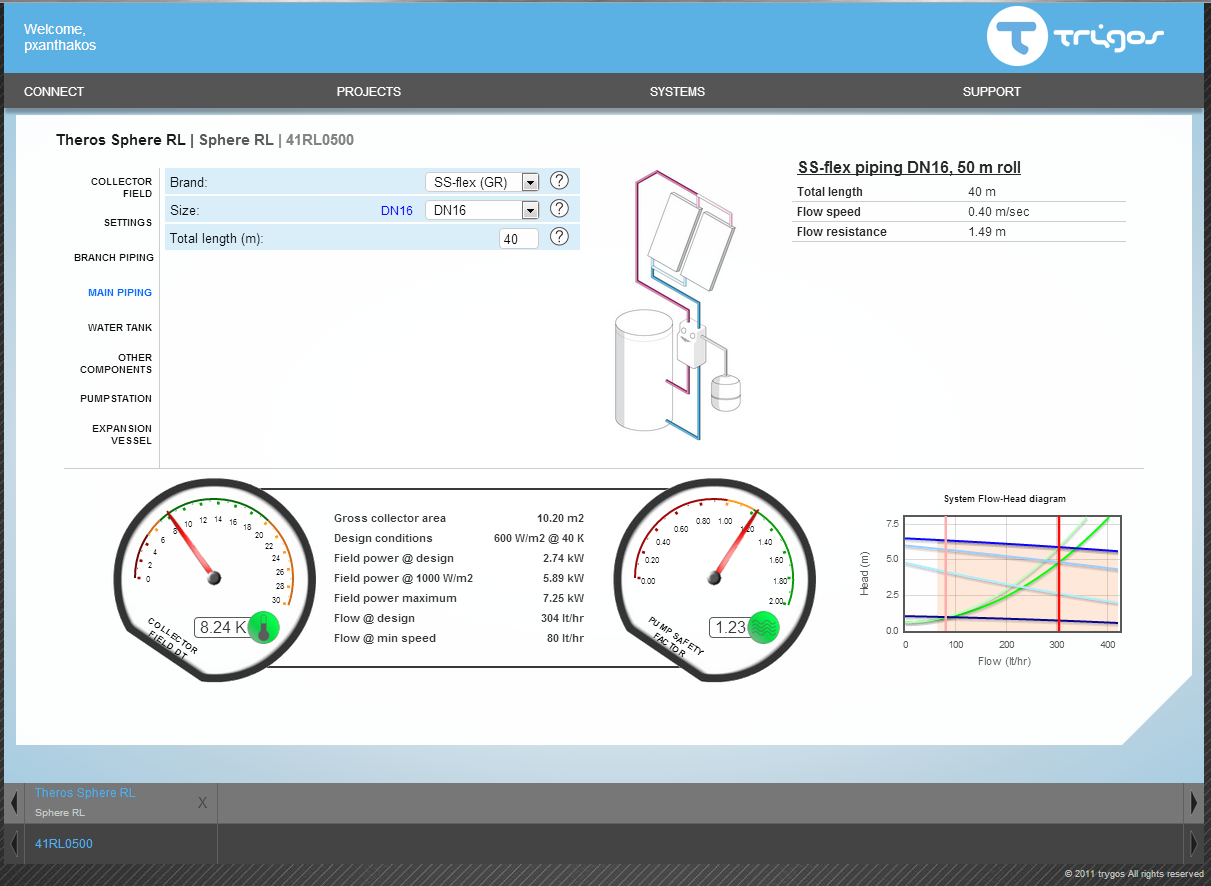Click the 8.24 K gauge readout

click(222, 627)
